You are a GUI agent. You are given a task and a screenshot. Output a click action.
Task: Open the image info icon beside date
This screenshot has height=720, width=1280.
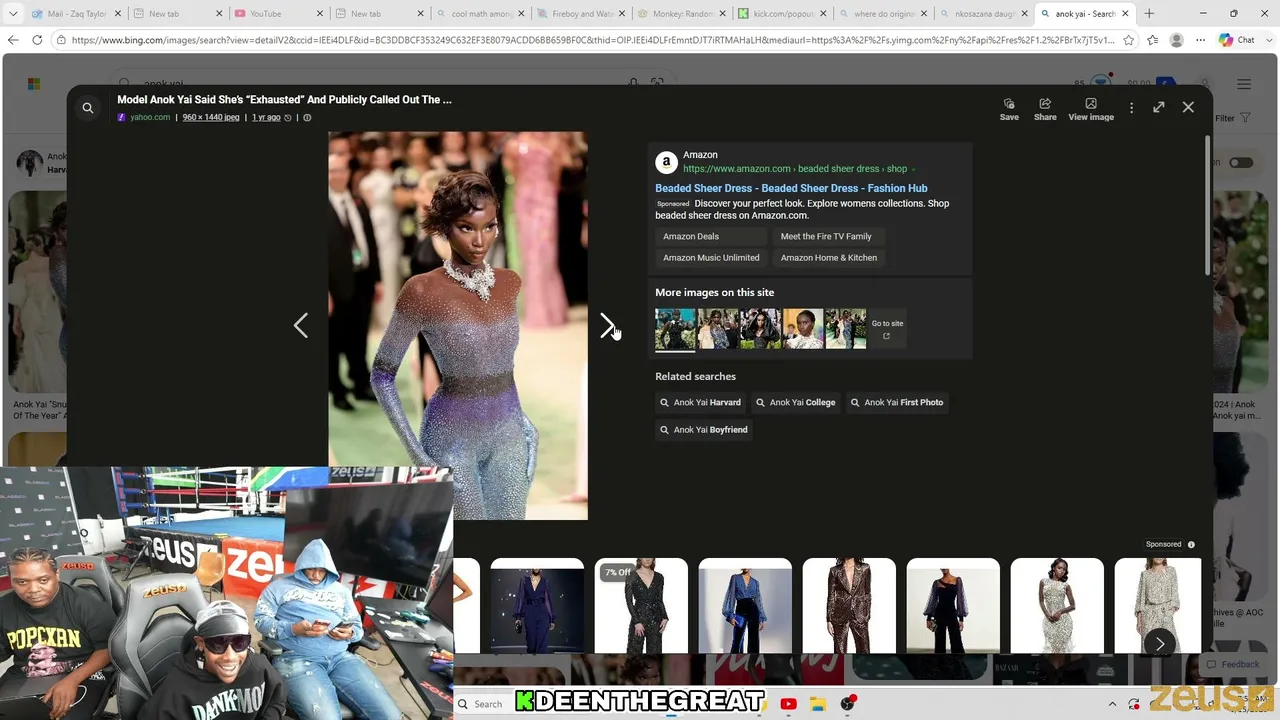coord(307,118)
